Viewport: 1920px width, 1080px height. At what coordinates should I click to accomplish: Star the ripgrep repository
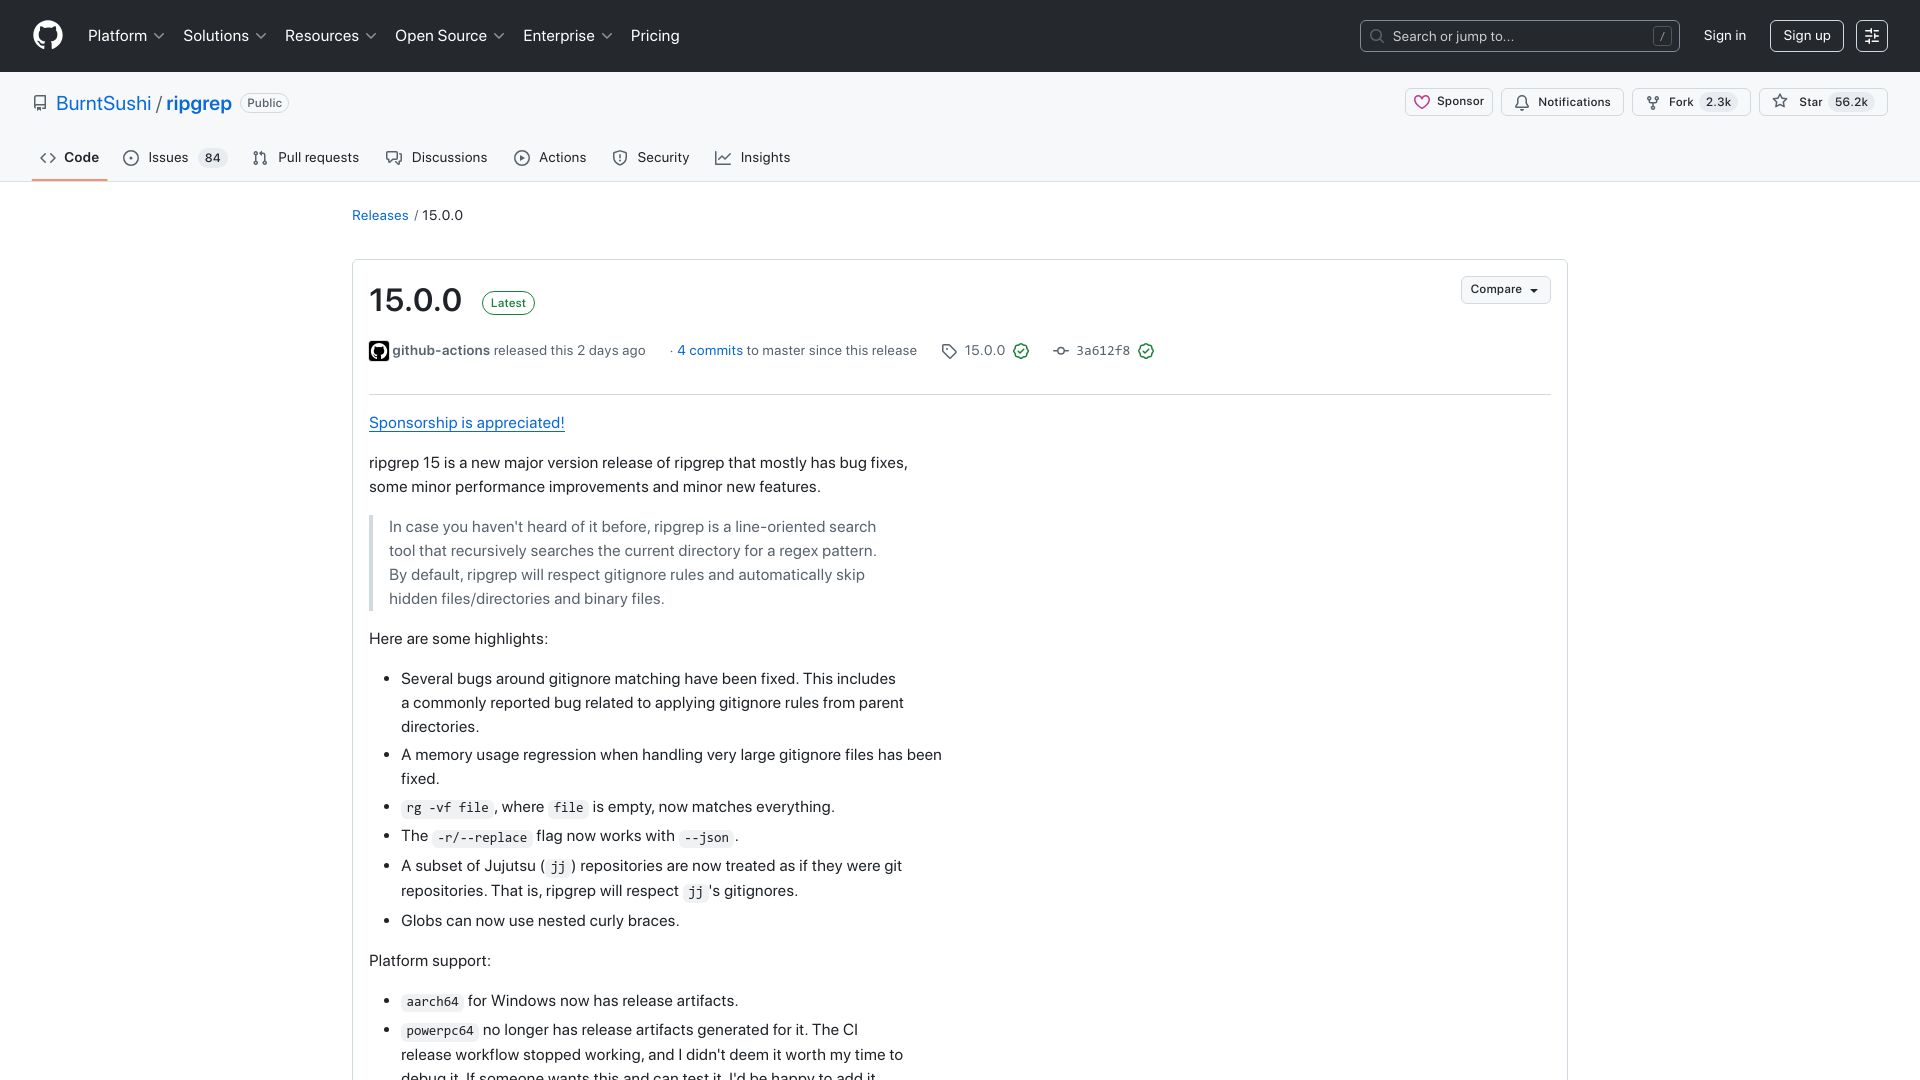click(1823, 102)
